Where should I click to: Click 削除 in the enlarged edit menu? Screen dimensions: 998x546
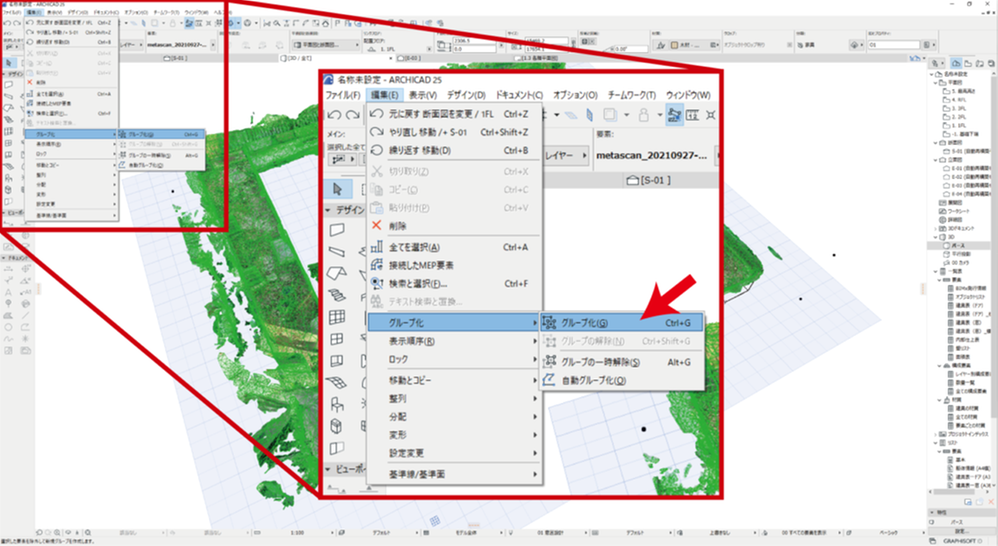(x=454, y=226)
